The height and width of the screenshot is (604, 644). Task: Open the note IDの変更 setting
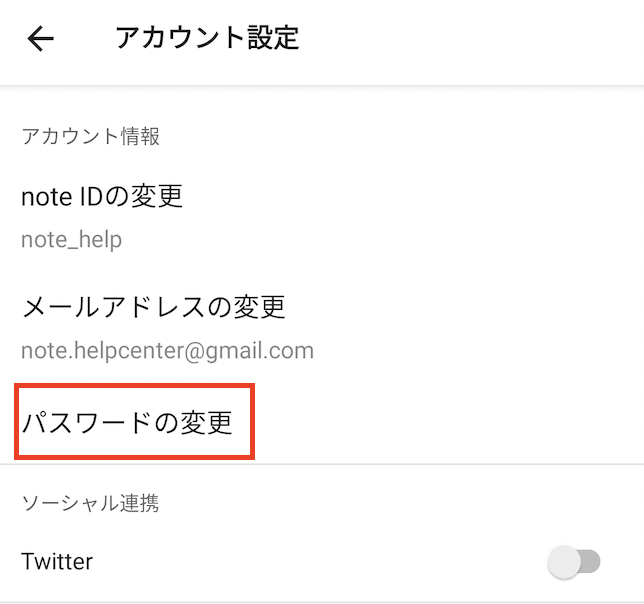tap(102, 196)
